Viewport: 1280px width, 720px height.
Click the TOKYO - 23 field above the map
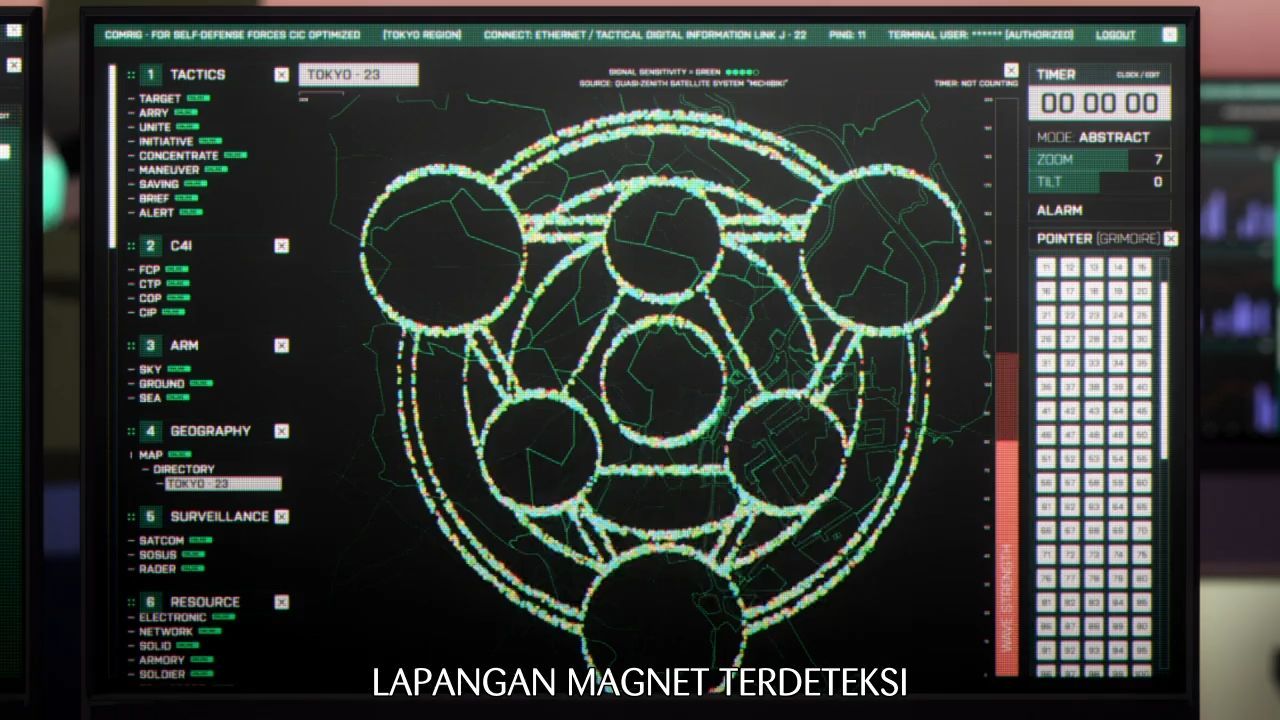pos(358,75)
